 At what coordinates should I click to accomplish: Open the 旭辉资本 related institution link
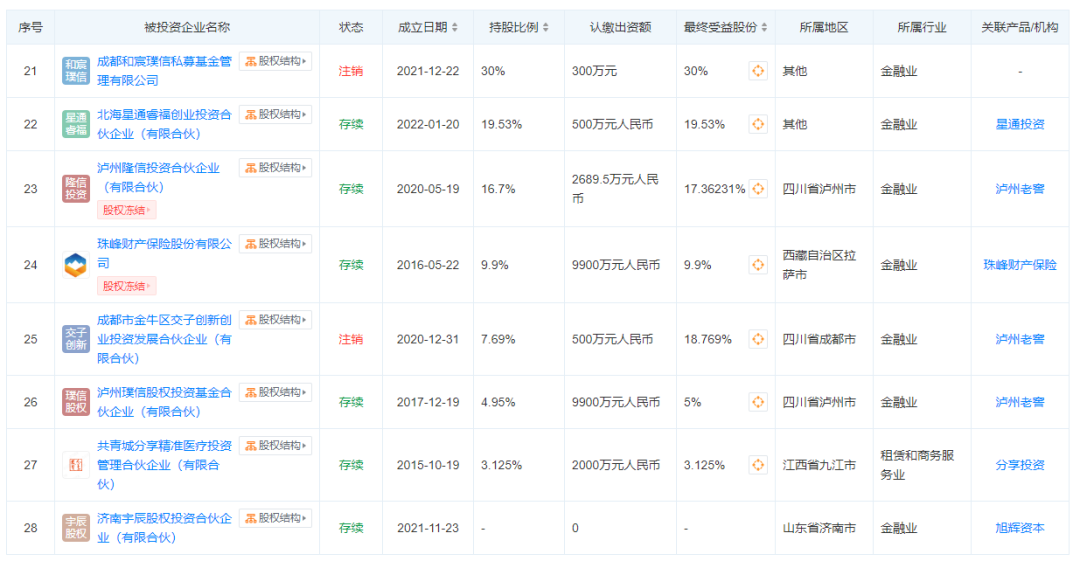click(x=1019, y=528)
